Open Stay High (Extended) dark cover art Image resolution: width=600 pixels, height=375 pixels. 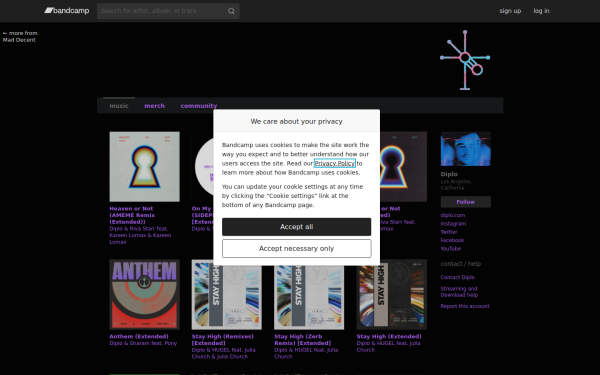(x=391, y=295)
